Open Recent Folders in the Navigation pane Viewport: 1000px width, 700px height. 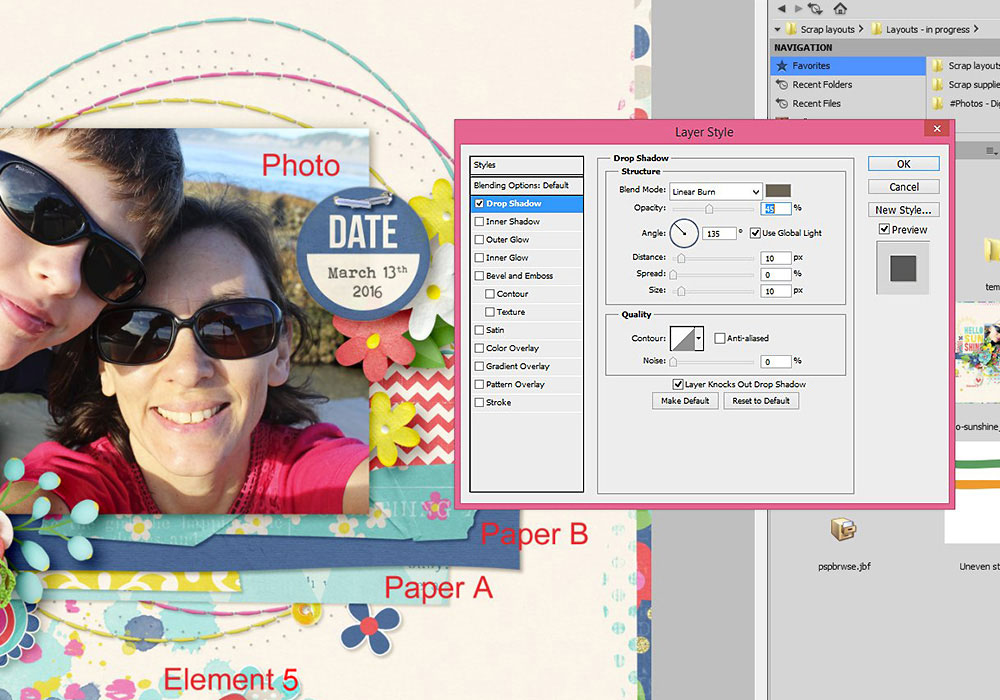click(x=848, y=84)
